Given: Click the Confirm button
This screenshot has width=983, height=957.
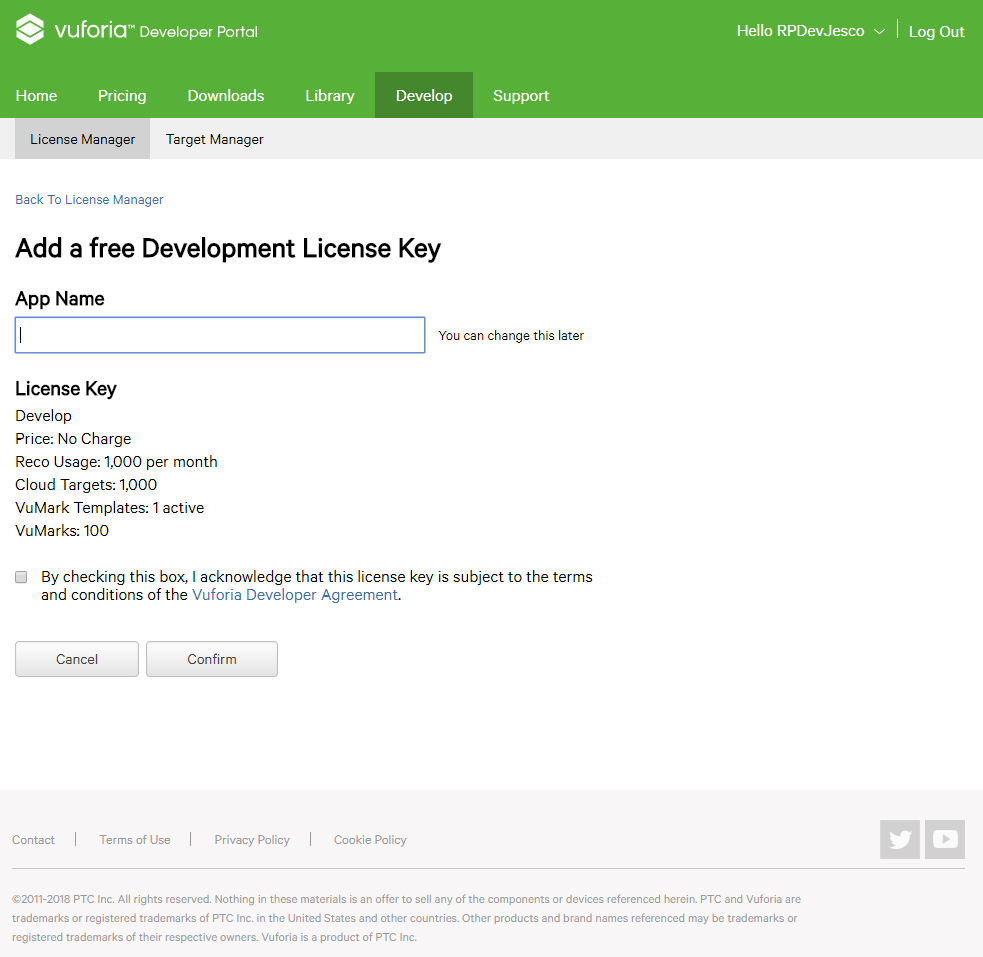Looking at the screenshot, I should [212, 659].
